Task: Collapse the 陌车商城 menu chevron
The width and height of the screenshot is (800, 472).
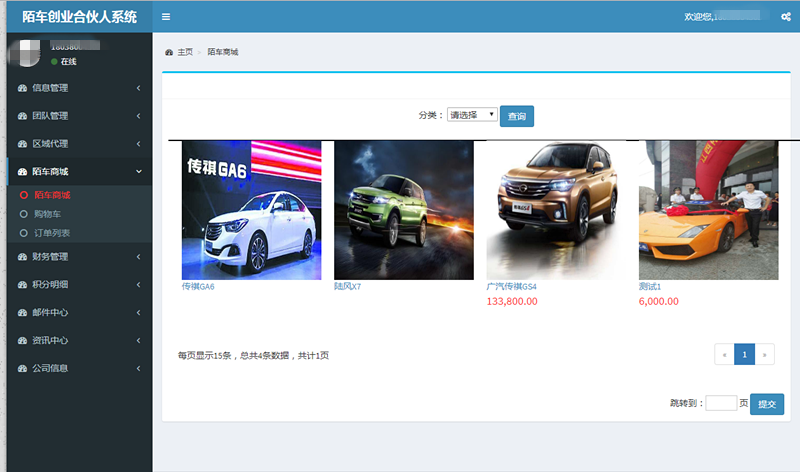Action: click(139, 171)
